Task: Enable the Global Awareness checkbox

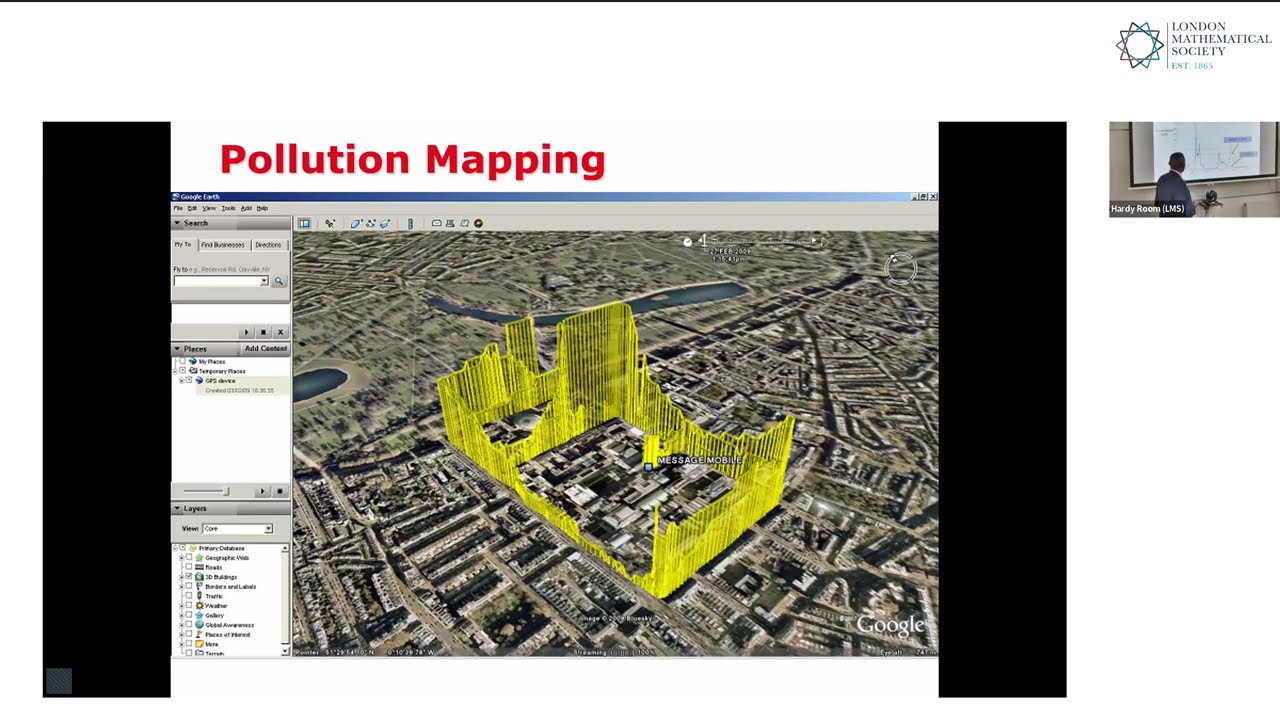Action: click(189, 624)
